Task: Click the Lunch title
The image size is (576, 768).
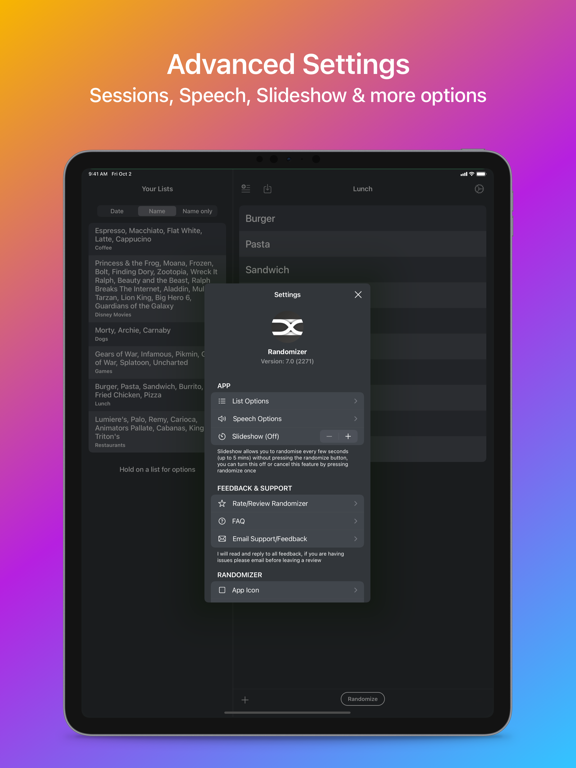Action: pyautogui.click(x=362, y=189)
